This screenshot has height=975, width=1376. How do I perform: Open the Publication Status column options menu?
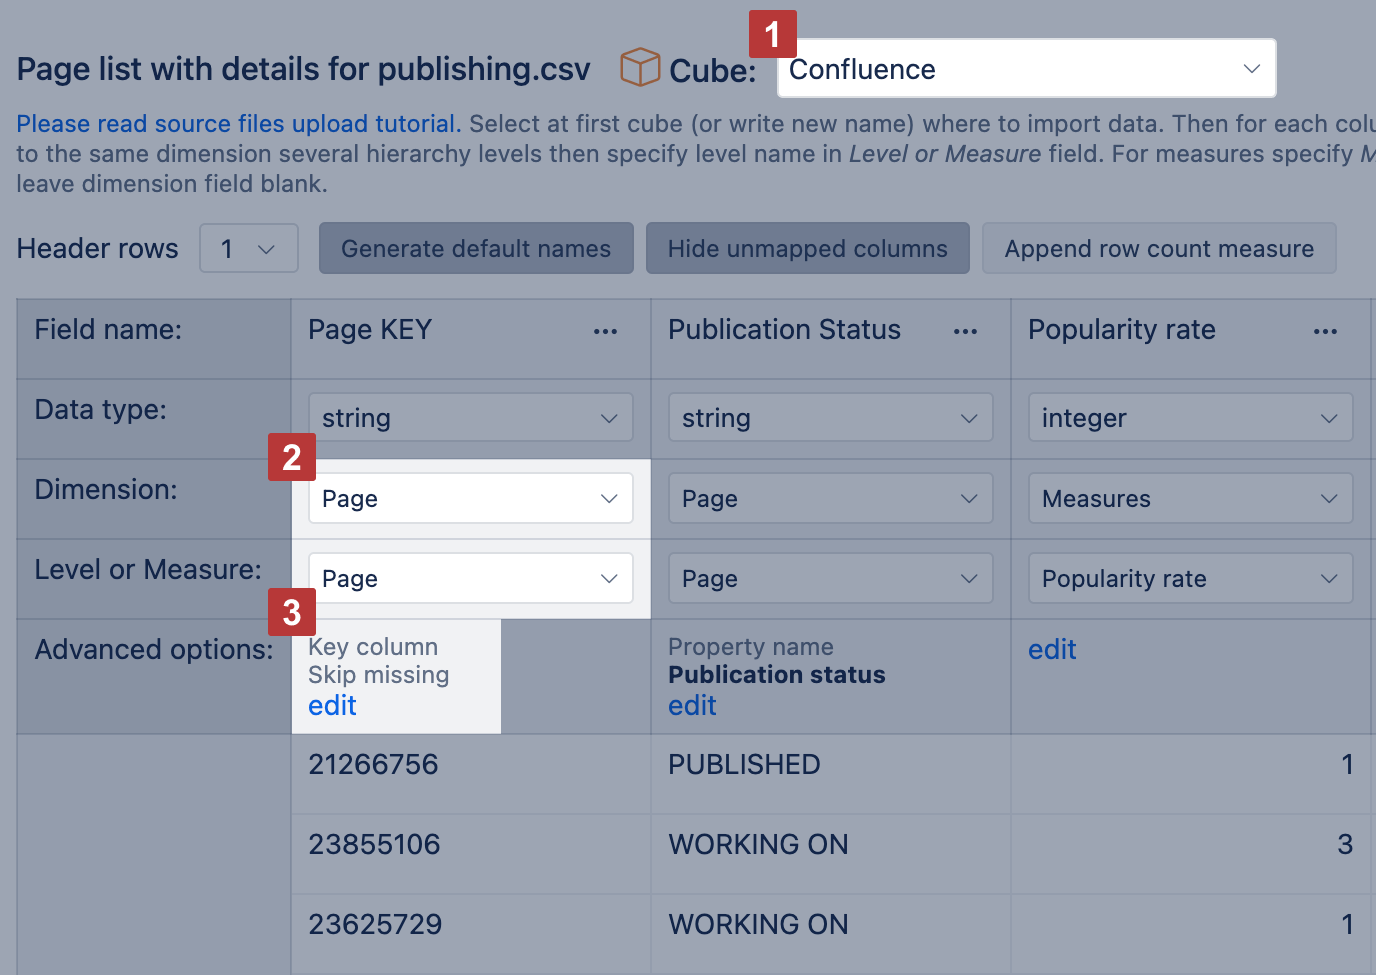click(965, 331)
